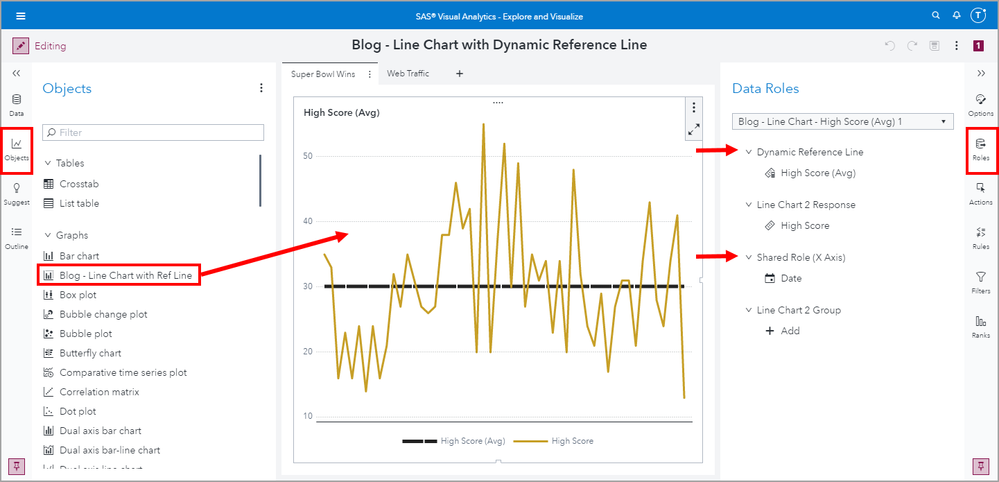
Task: Open notifications bell
Action: pyautogui.click(x=956, y=15)
